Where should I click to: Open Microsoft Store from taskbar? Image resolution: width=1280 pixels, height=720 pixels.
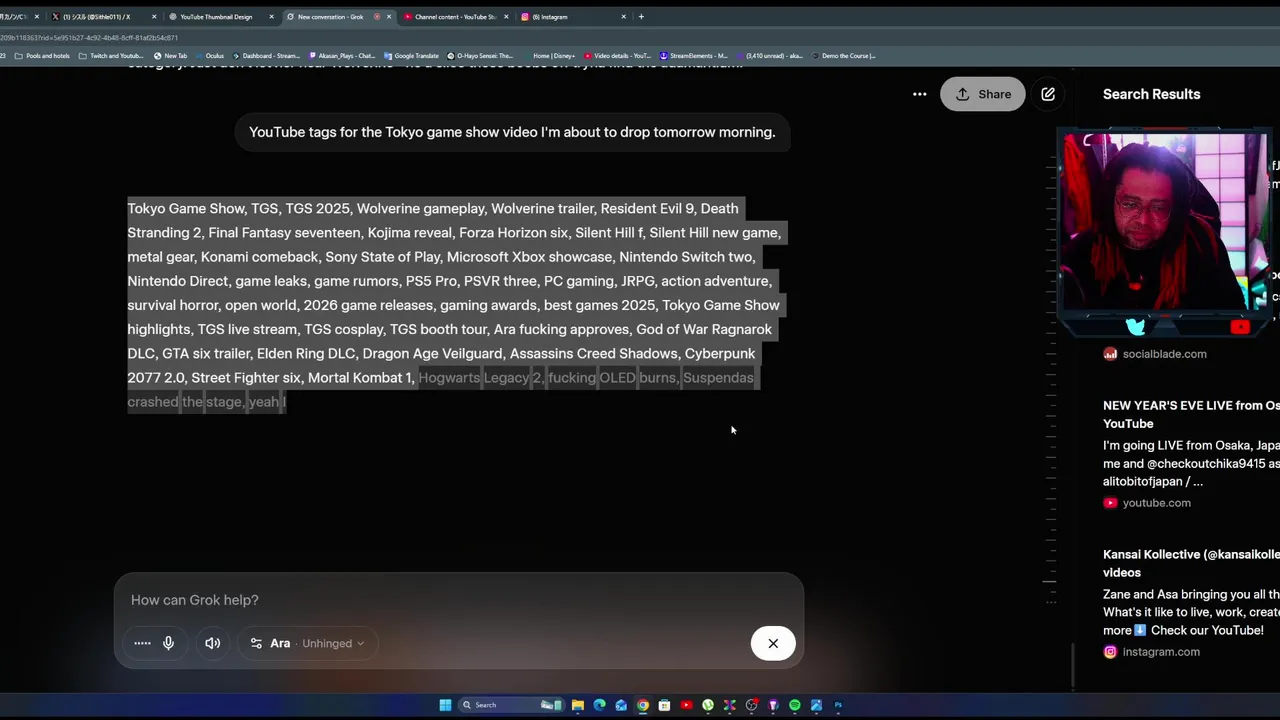pyautogui.click(x=664, y=705)
